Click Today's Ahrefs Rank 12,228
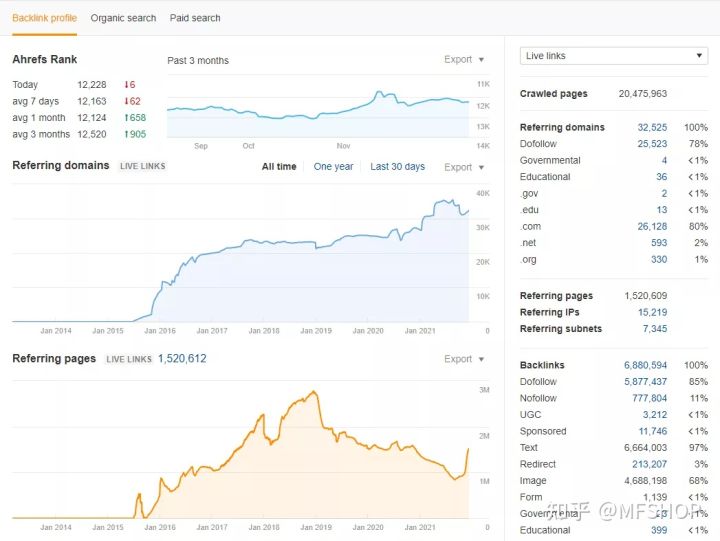Viewport: 720px width, 541px height. 92,85
